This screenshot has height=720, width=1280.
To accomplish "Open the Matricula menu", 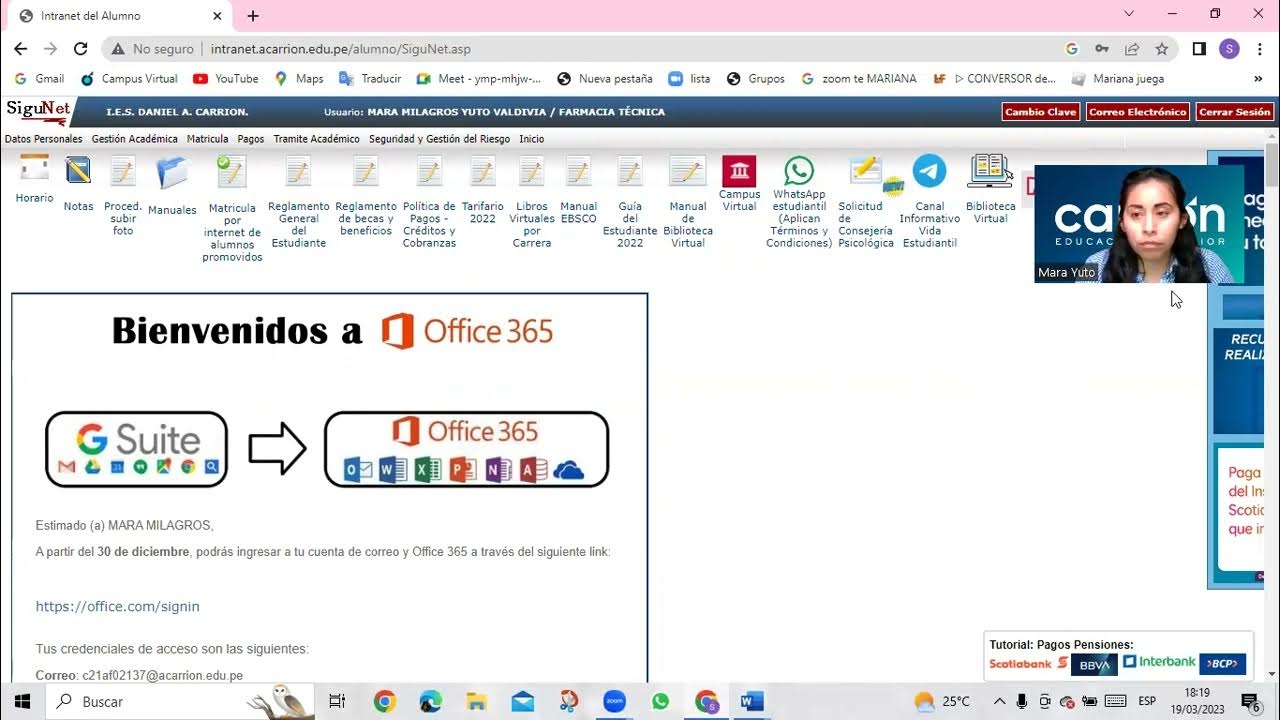I will click(x=207, y=139).
